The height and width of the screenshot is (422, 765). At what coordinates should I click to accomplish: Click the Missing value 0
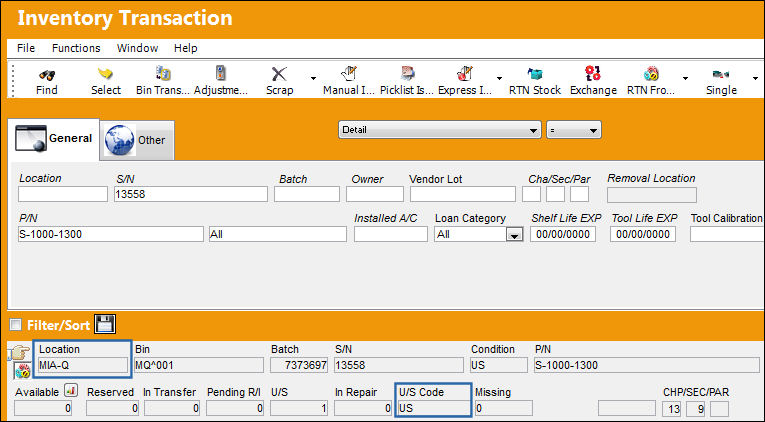click(503, 408)
